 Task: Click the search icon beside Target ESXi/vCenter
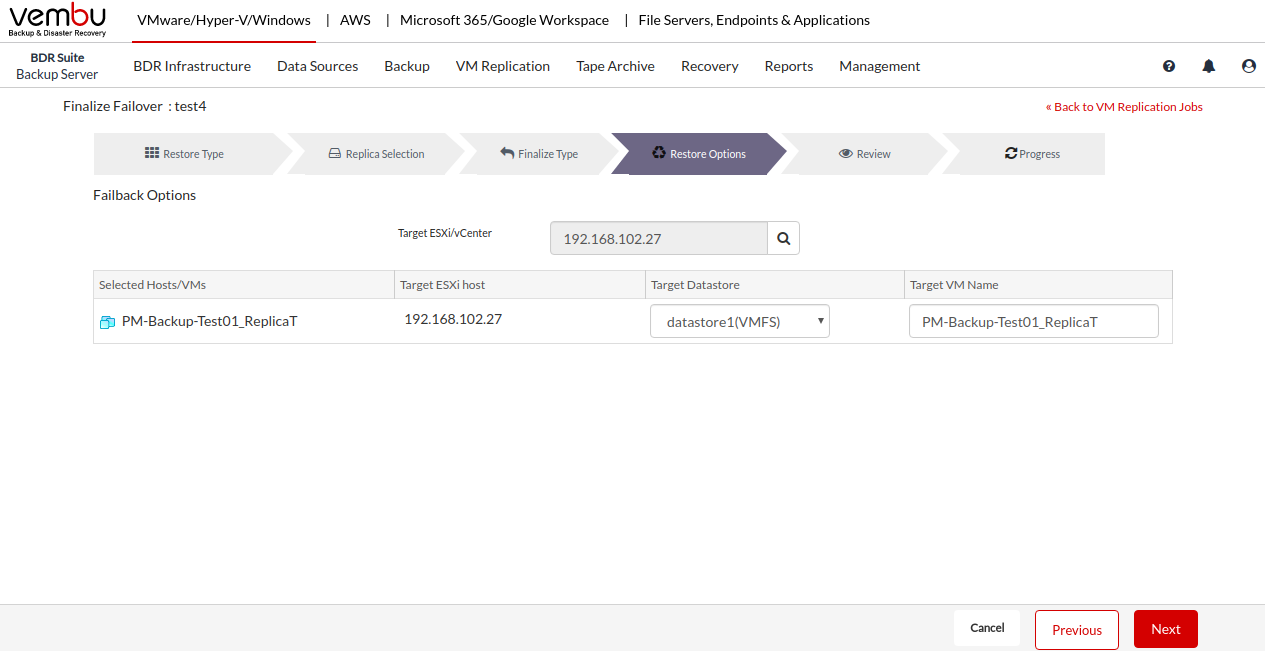(783, 239)
